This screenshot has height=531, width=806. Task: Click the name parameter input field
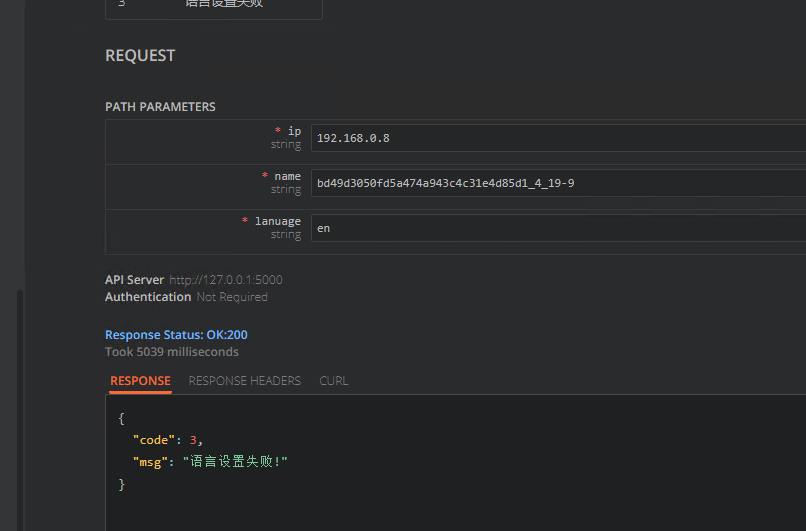click(x=557, y=183)
